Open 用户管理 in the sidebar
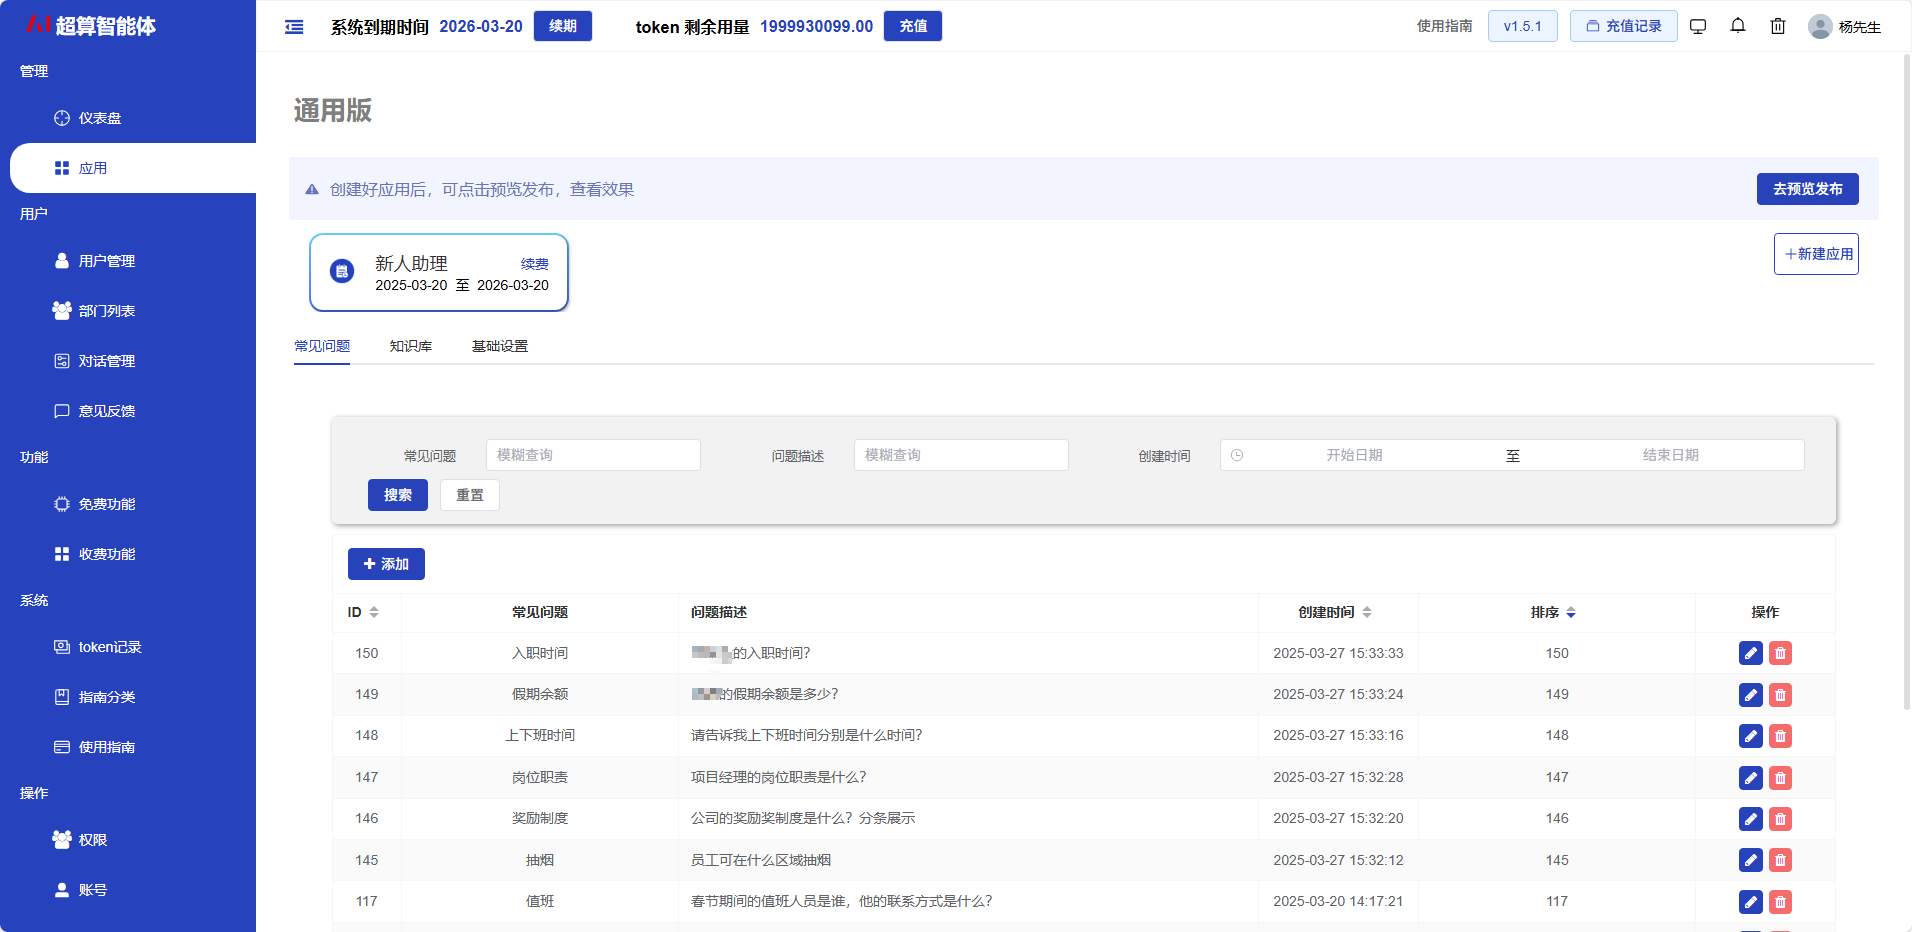The image size is (1912, 932). [106, 261]
